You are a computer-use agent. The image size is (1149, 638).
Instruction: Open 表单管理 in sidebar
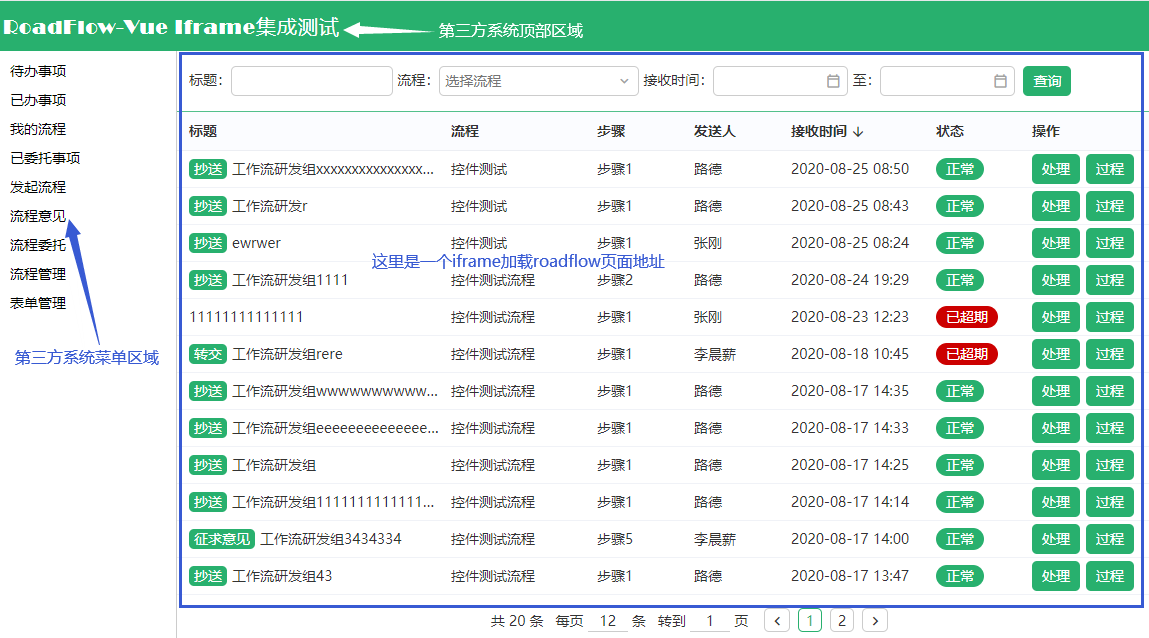coord(38,303)
